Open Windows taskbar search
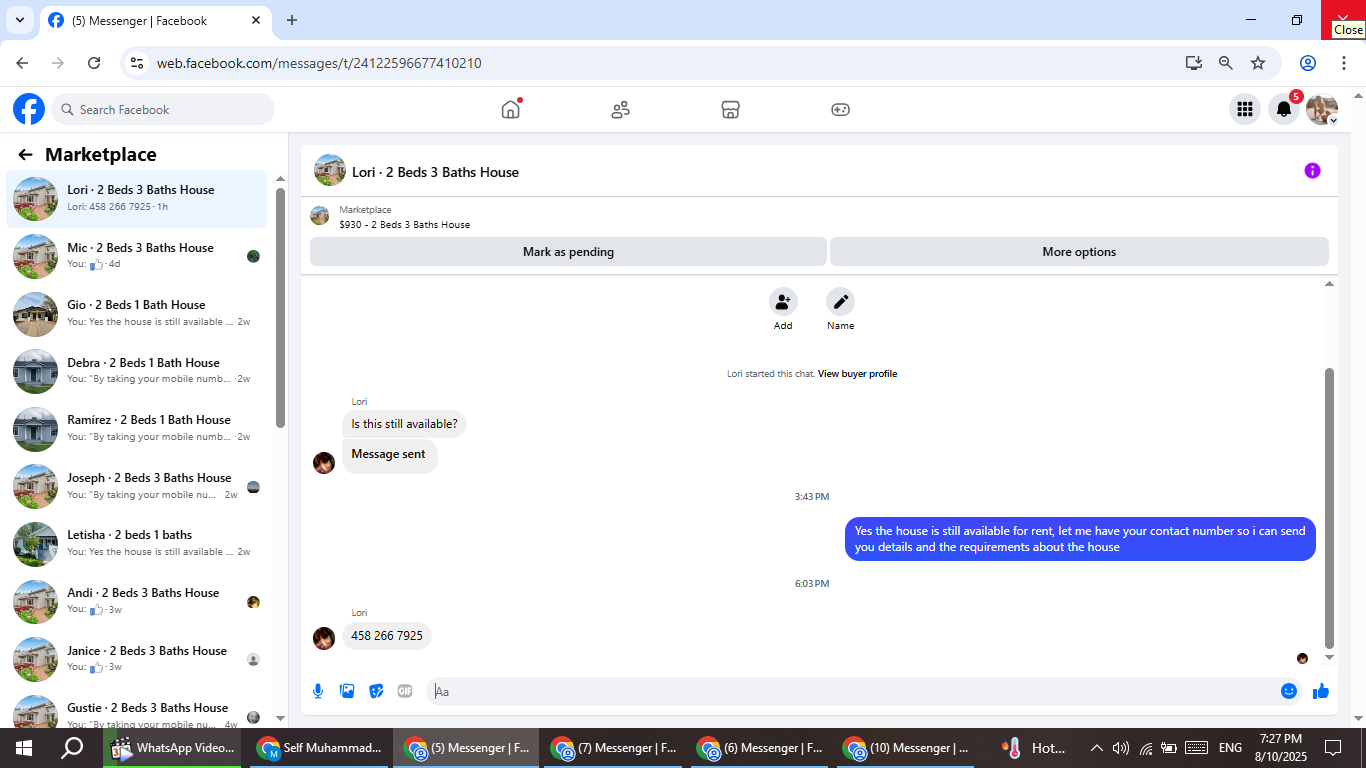The width and height of the screenshot is (1366, 768). point(72,748)
